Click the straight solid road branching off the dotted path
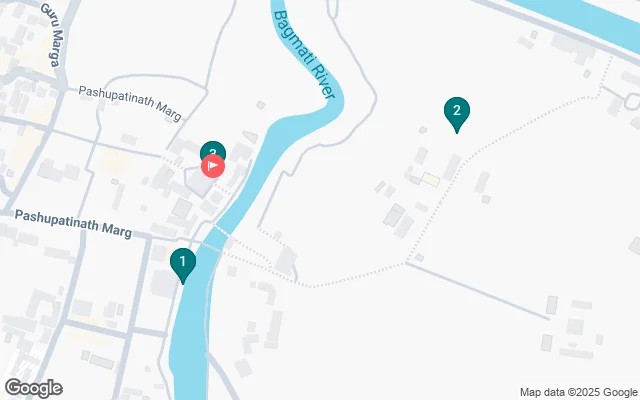 pyautogui.click(x=478, y=291)
